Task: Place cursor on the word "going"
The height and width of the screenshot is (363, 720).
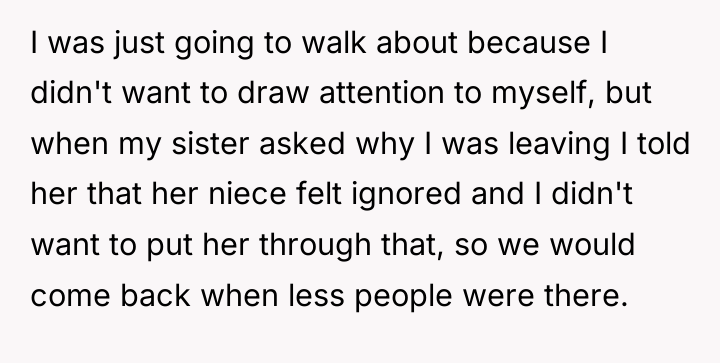Action: [x=214, y=44]
